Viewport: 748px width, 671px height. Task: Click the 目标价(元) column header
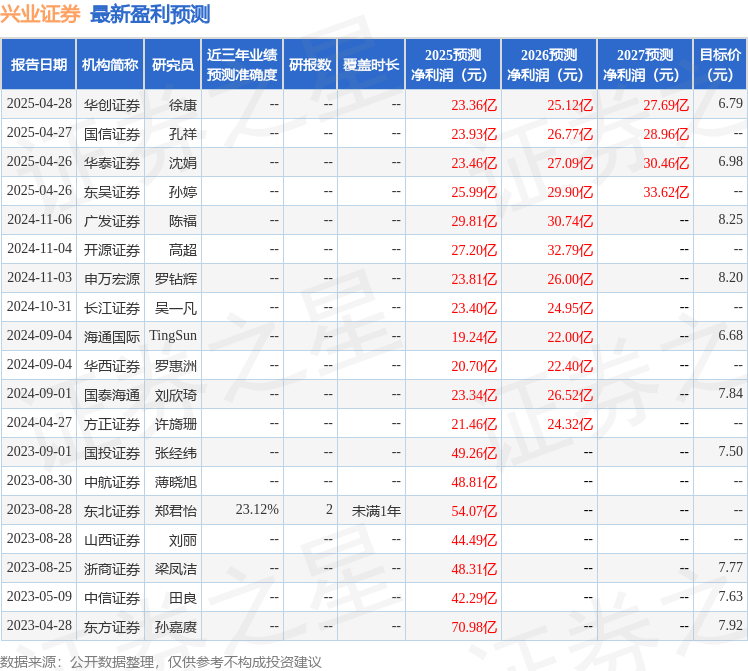pyautogui.click(x=720, y=64)
